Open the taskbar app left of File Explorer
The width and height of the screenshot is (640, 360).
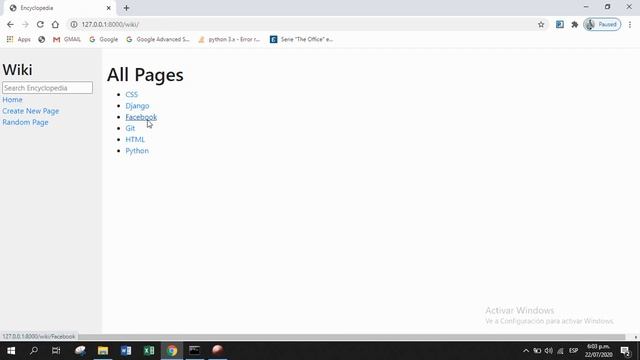click(80, 351)
